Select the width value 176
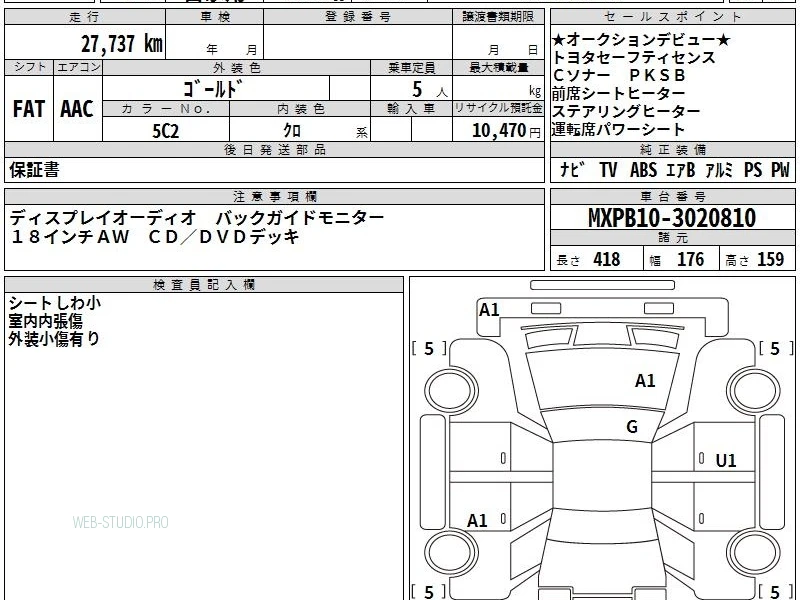 click(690, 259)
